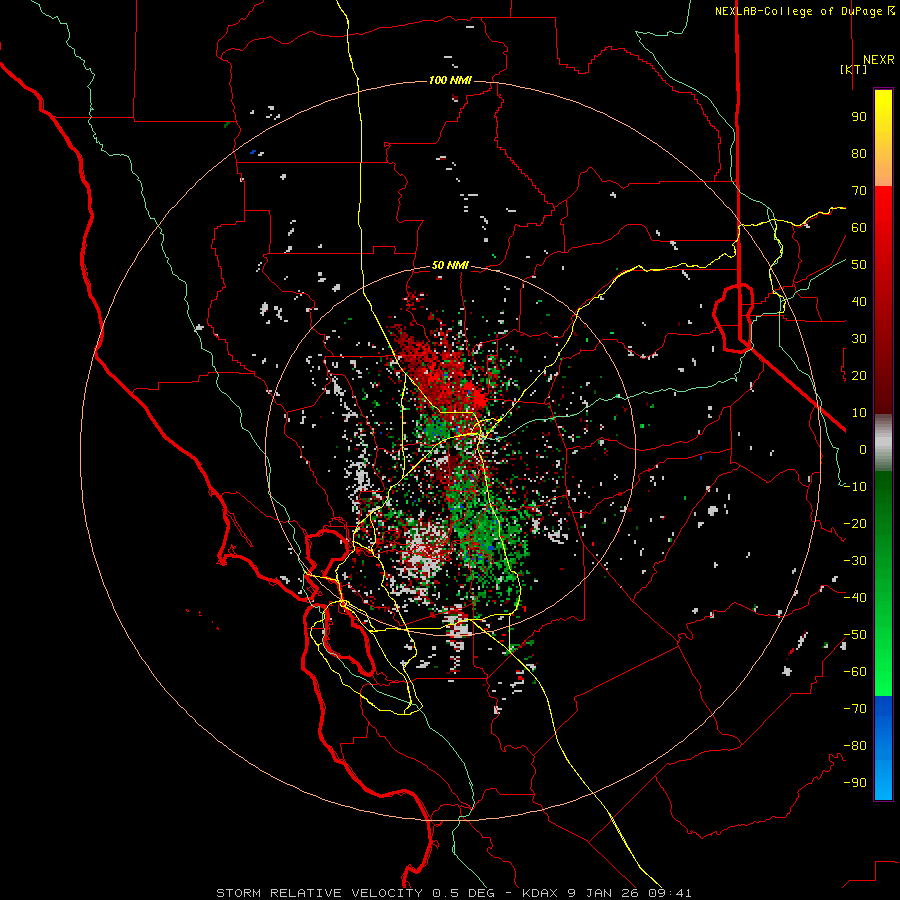Image resolution: width=900 pixels, height=900 pixels.
Task: Click the Storm Relative Velocity caption
Action: coord(454,893)
